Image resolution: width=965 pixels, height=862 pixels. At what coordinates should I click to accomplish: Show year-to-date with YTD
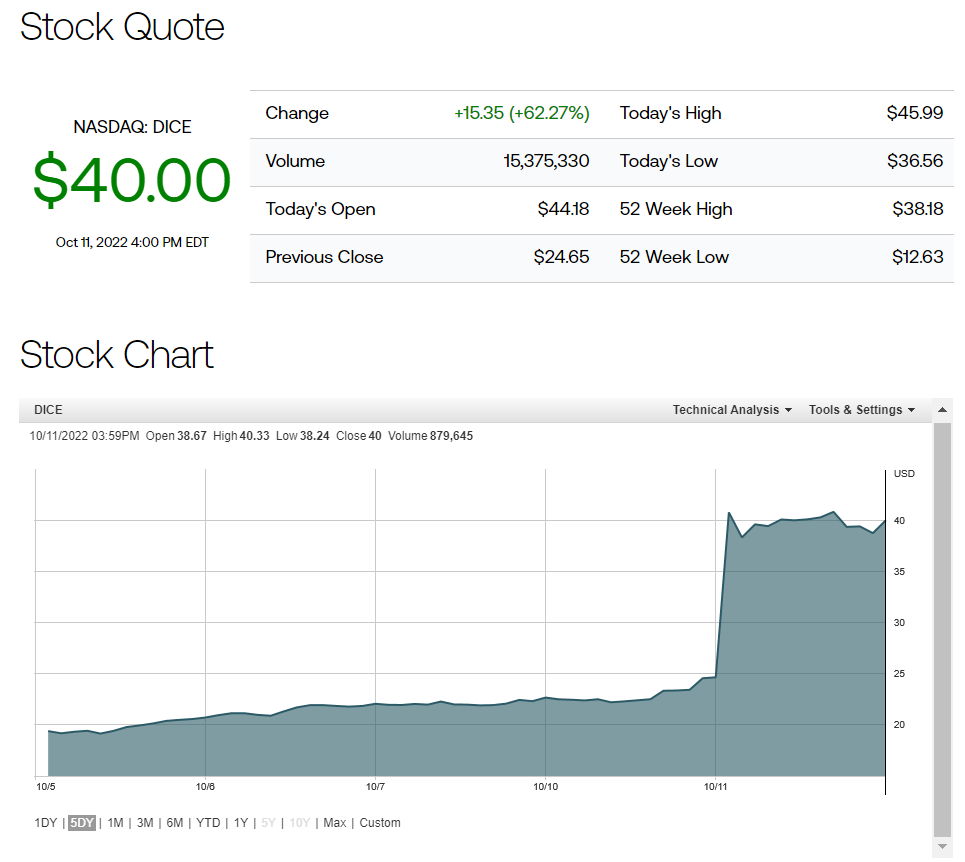(x=208, y=823)
